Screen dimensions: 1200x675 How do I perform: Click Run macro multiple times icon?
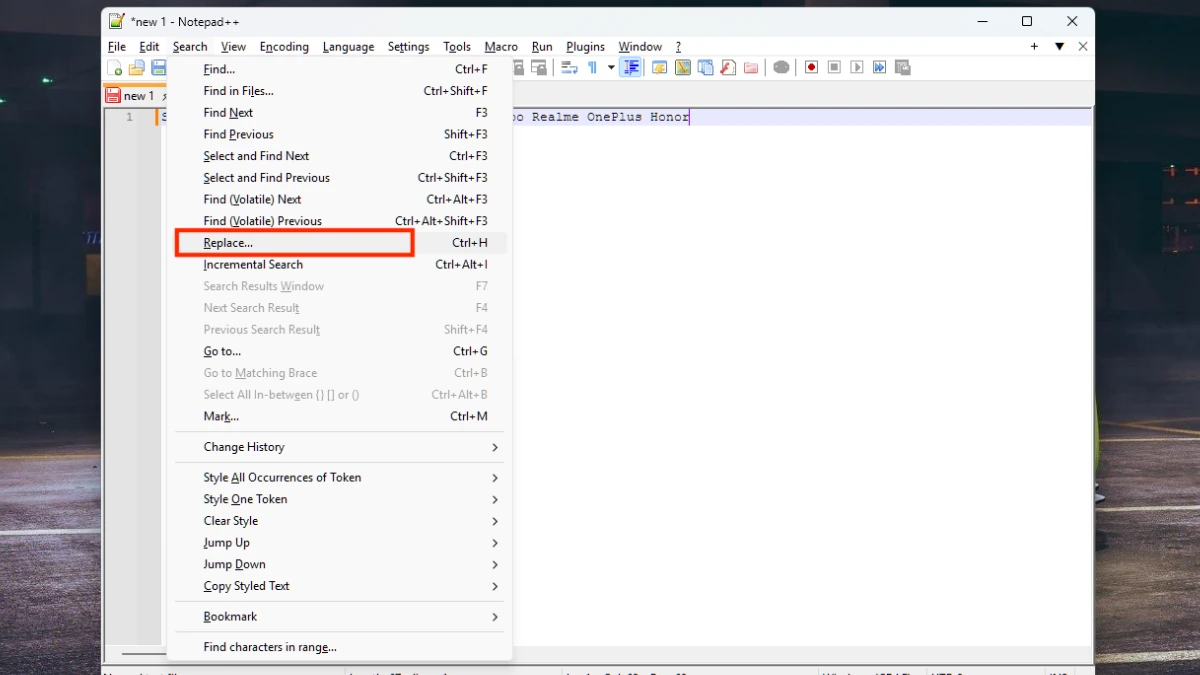[879, 68]
